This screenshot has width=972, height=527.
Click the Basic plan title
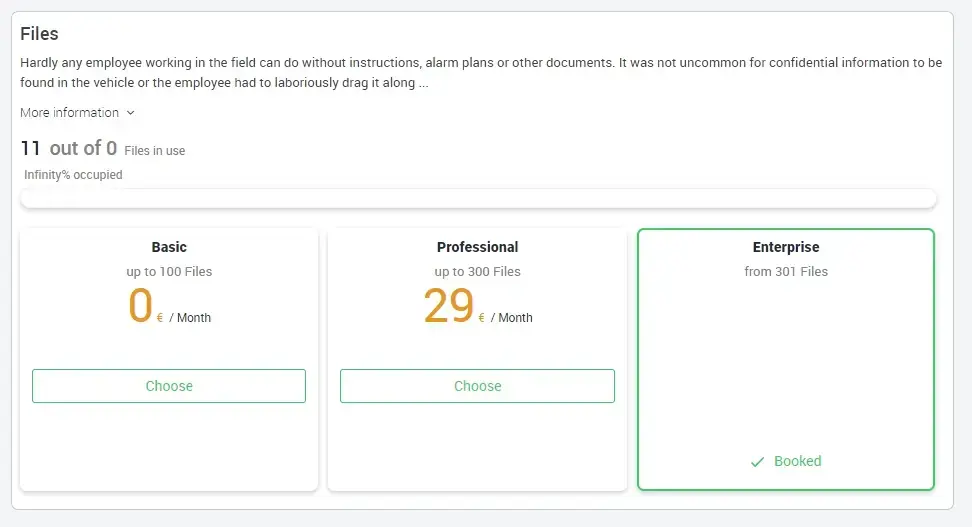point(169,247)
